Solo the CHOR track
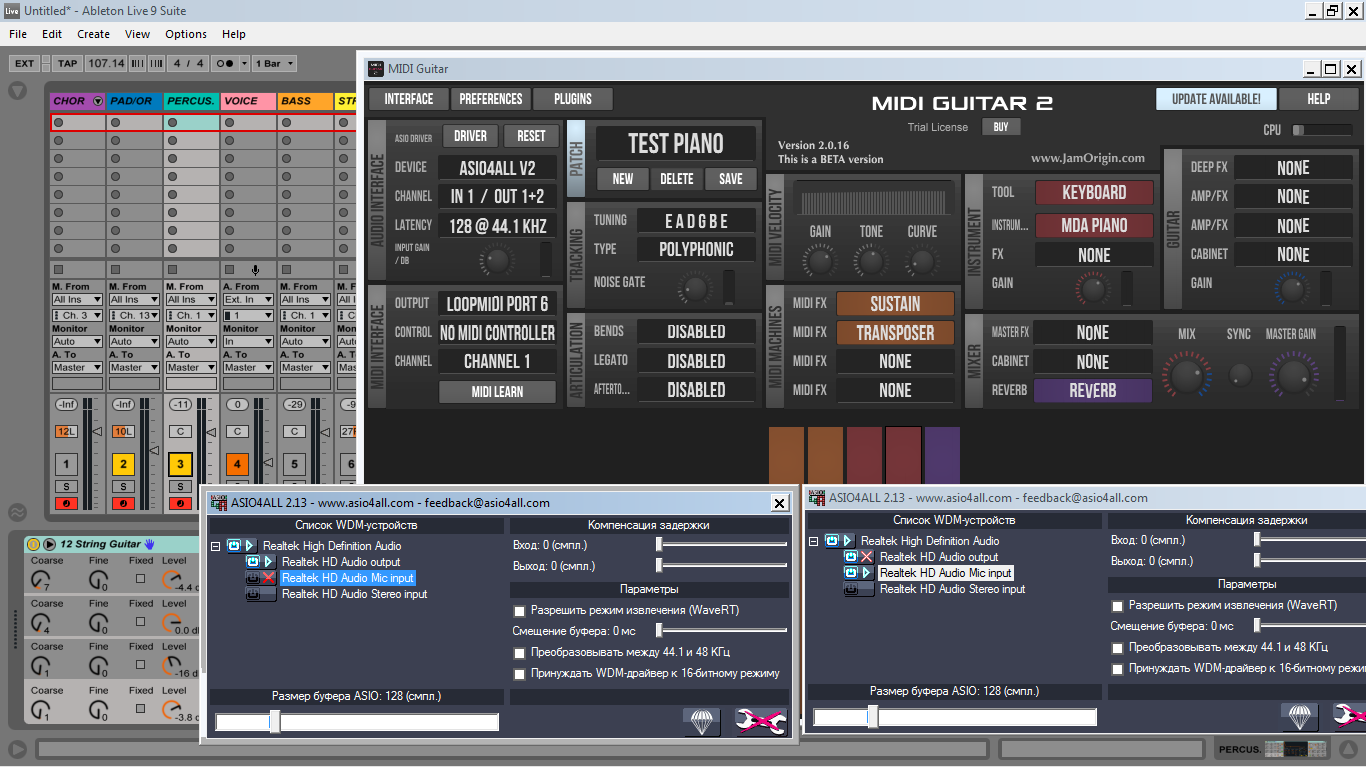The height and width of the screenshot is (768, 1366). (66, 486)
